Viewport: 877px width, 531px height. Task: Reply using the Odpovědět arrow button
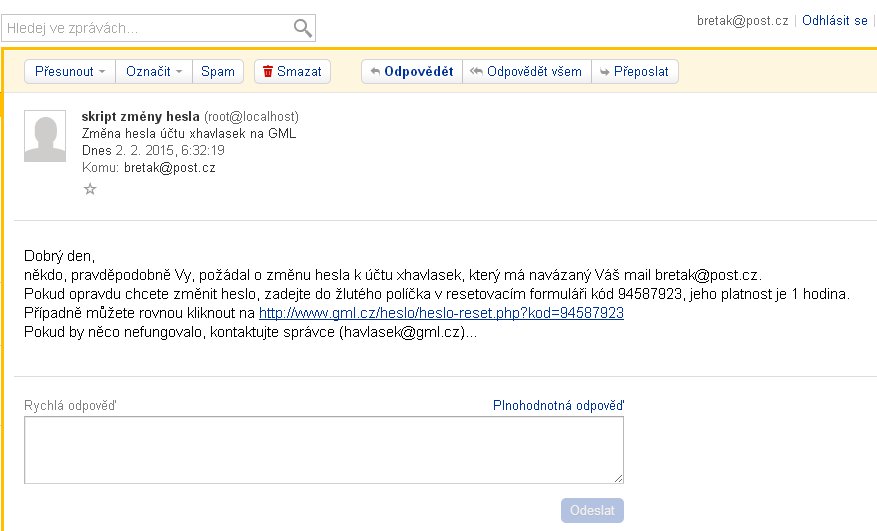coord(411,71)
